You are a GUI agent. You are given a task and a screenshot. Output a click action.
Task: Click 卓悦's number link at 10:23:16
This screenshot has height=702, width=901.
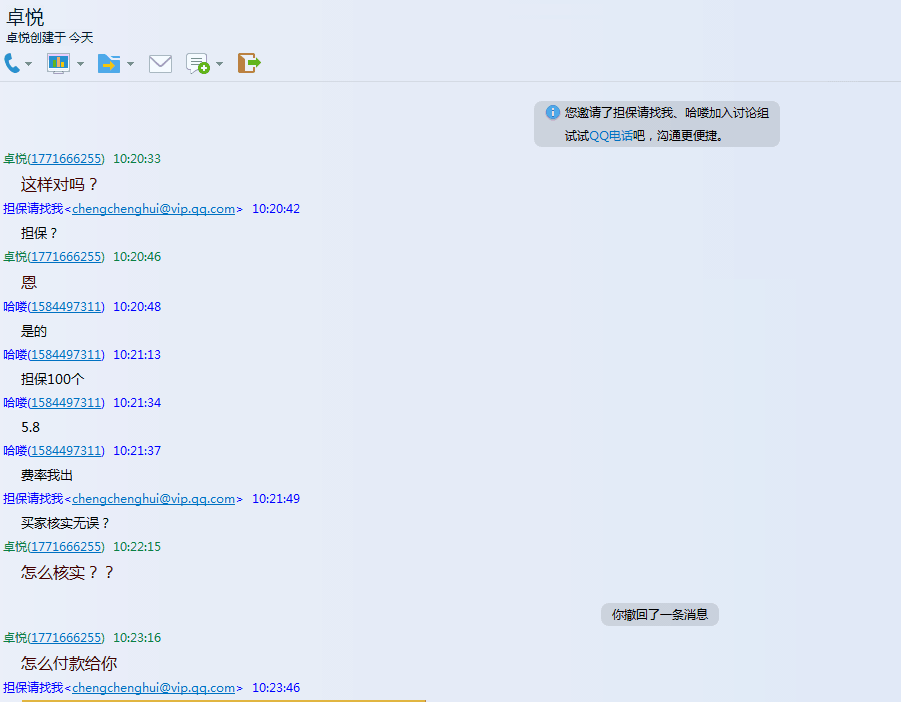(x=66, y=638)
